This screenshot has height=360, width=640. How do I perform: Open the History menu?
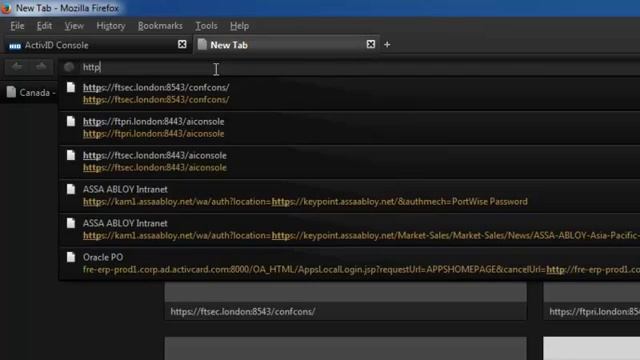[111, 26]
